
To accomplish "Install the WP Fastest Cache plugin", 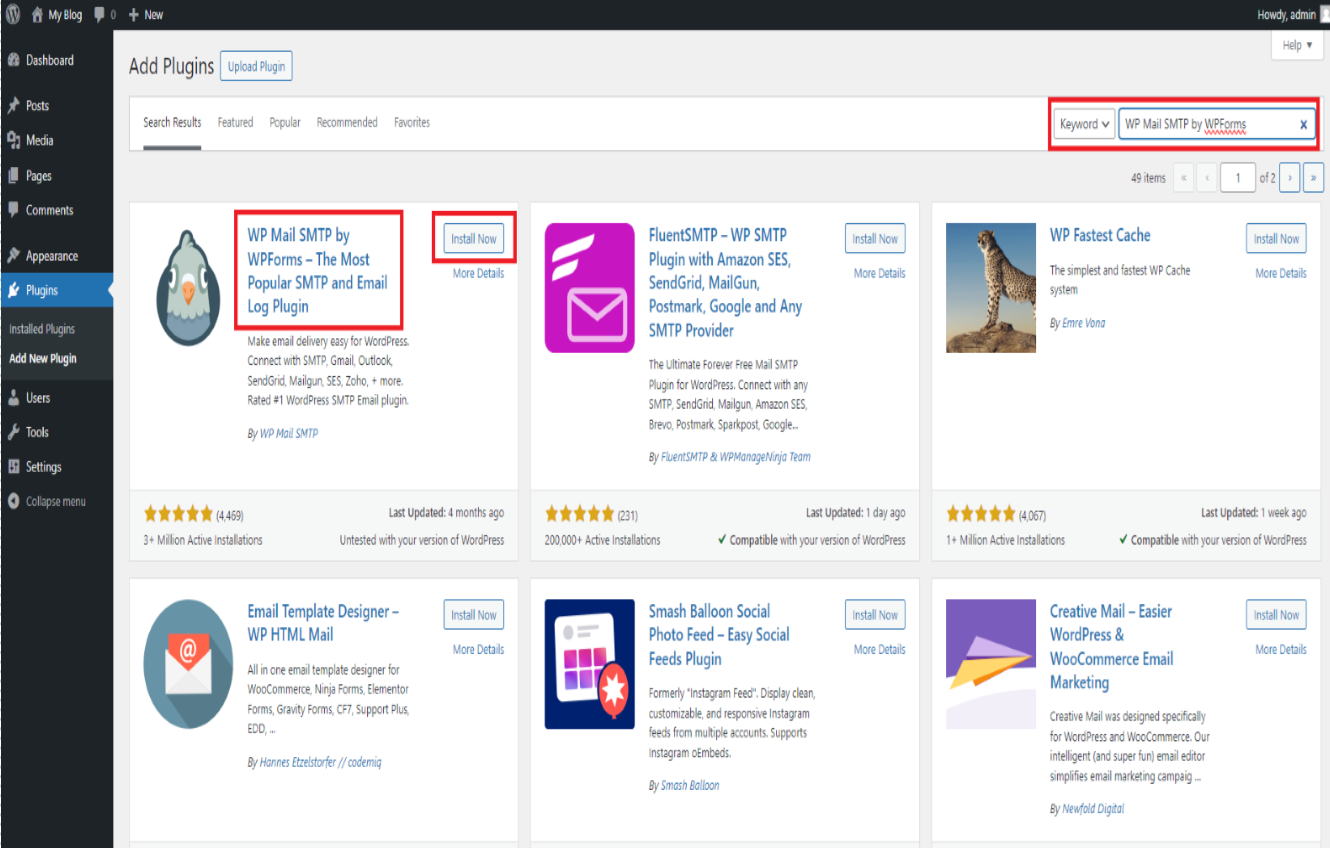I will pos(1276,239).
